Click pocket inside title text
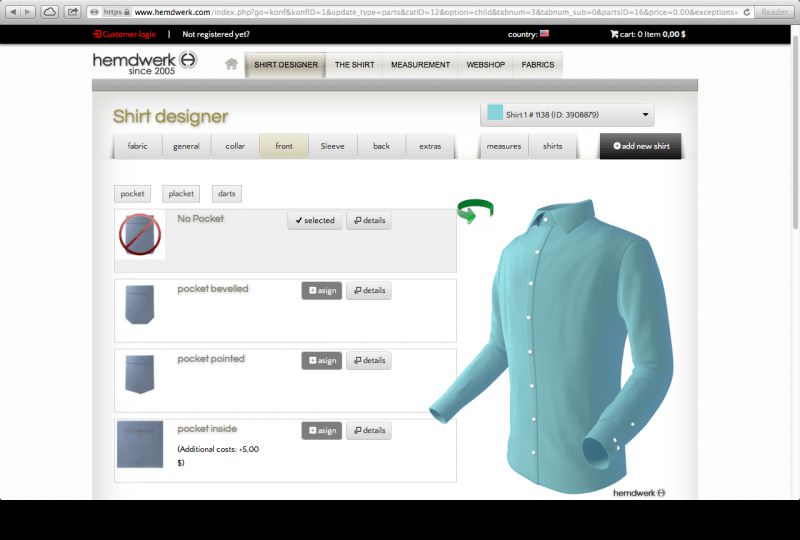This screenshot has height=540, width=800. point(207,429)
